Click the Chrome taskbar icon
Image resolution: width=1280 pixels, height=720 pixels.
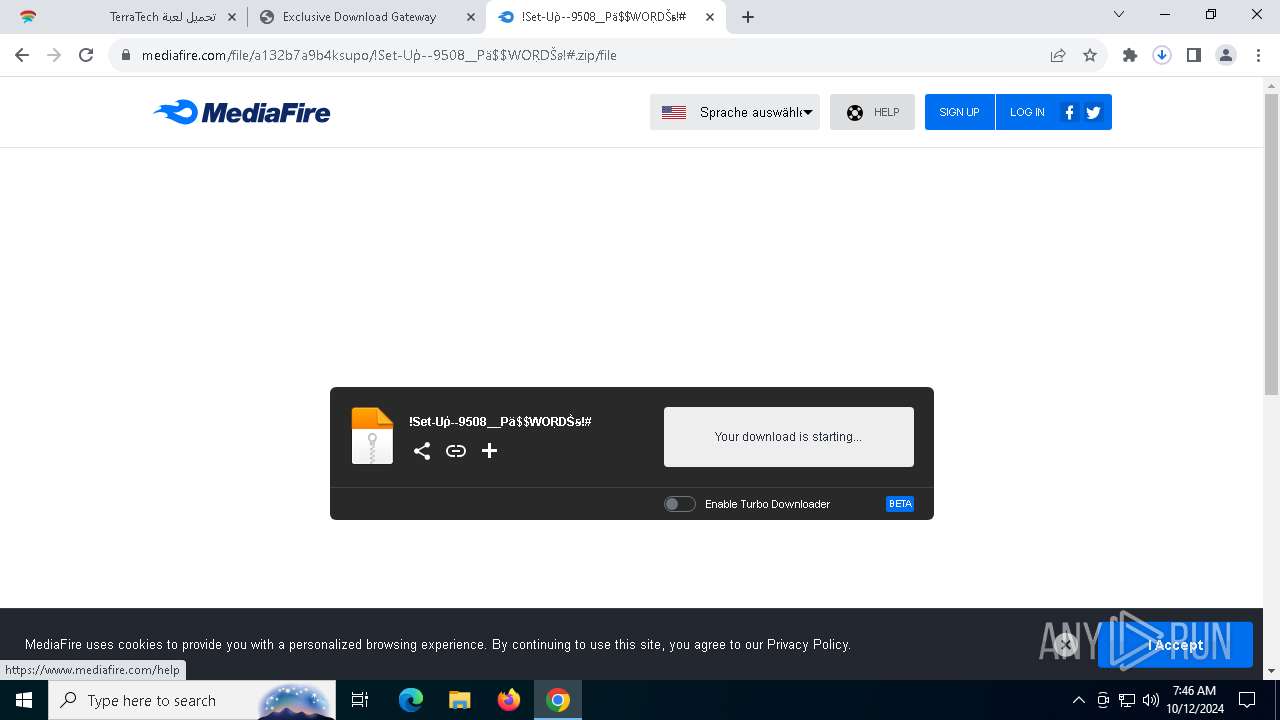(x=558, y=700)
